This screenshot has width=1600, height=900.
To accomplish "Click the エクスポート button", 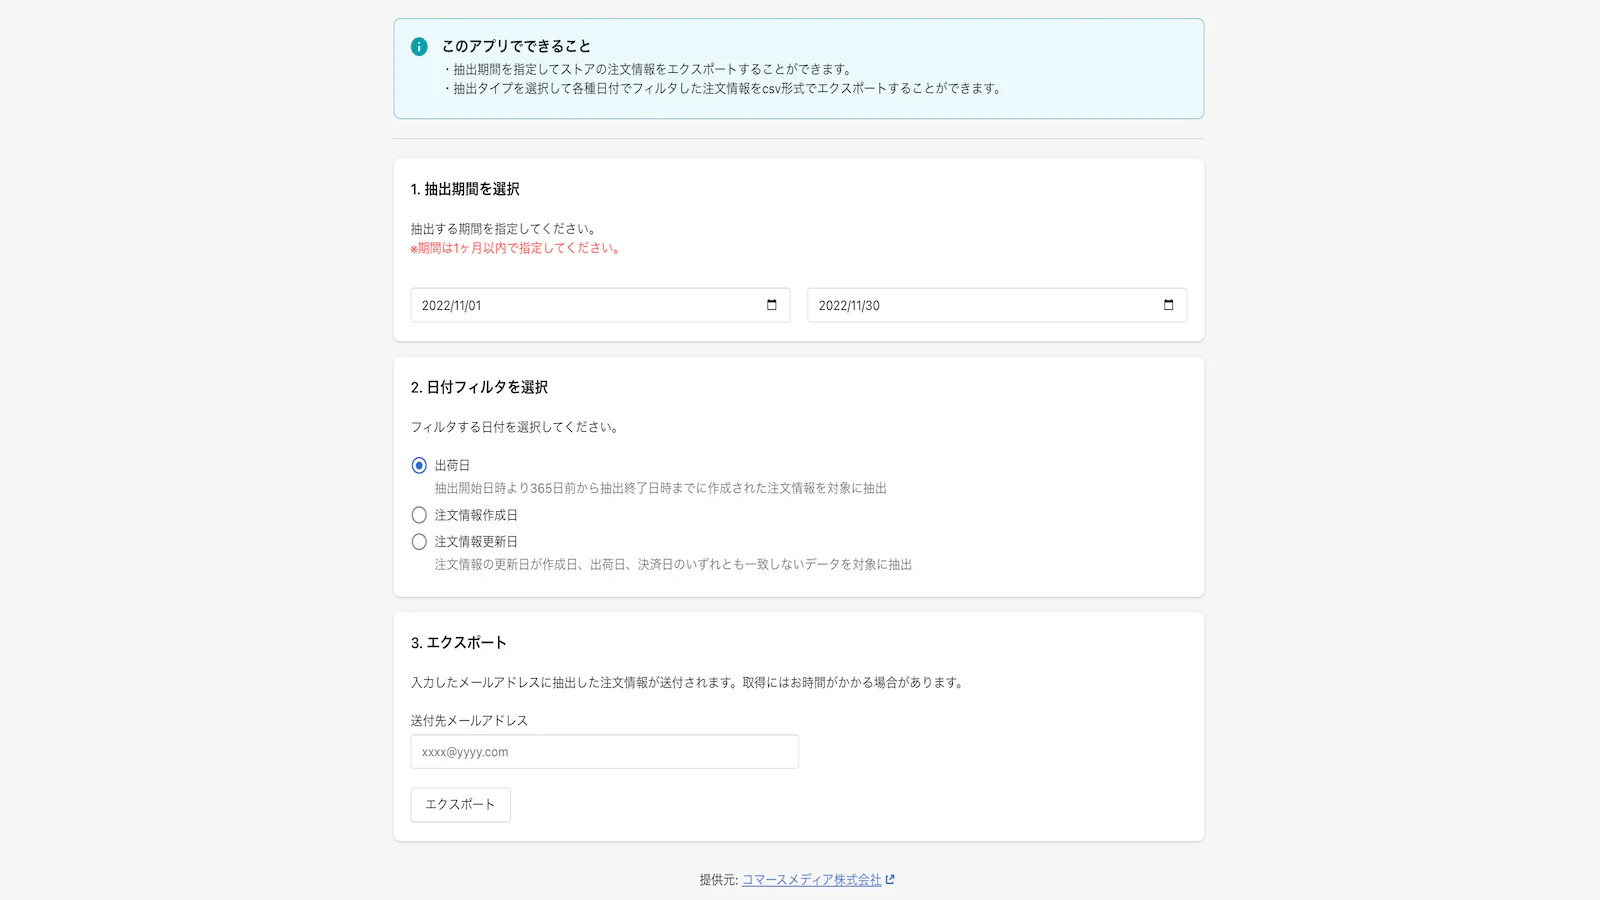I will click(460, 805).
